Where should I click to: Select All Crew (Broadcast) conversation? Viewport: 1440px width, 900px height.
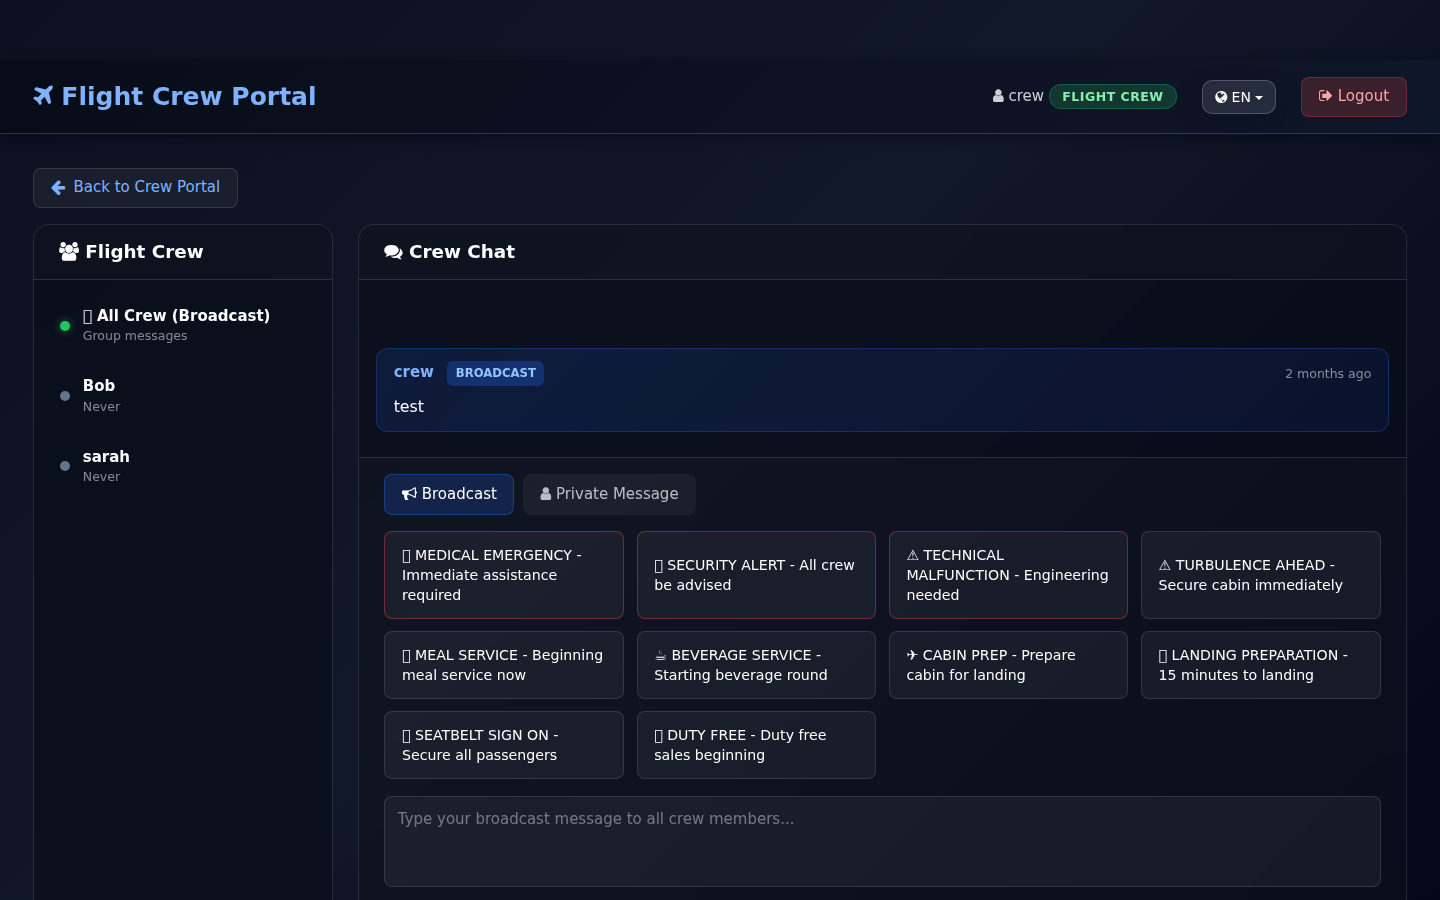183,325
